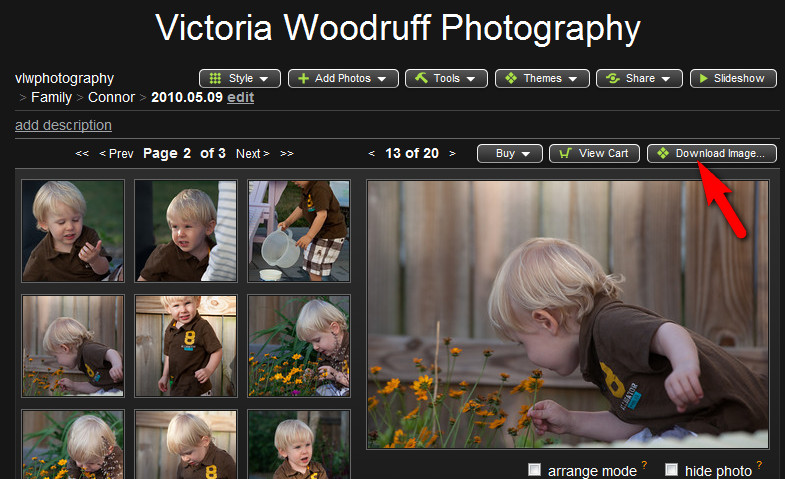Click the View Cart button

click(594, 154)
